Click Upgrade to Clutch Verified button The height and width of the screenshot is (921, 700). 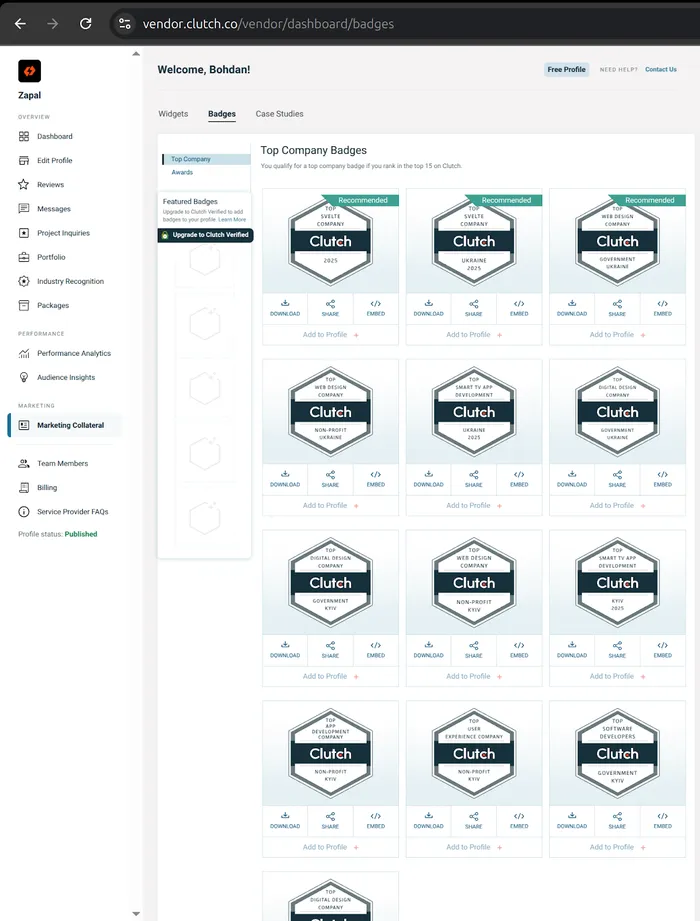(x=206, y=235)
